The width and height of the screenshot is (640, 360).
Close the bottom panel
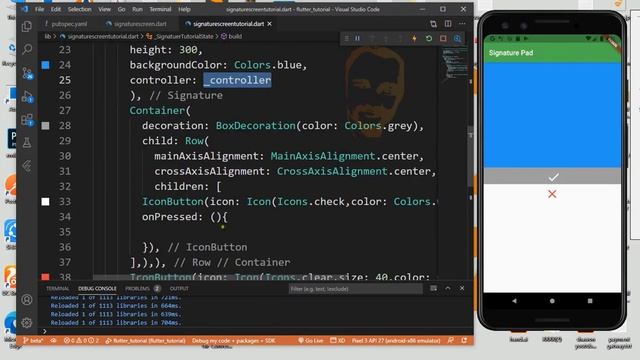(462, 289)
